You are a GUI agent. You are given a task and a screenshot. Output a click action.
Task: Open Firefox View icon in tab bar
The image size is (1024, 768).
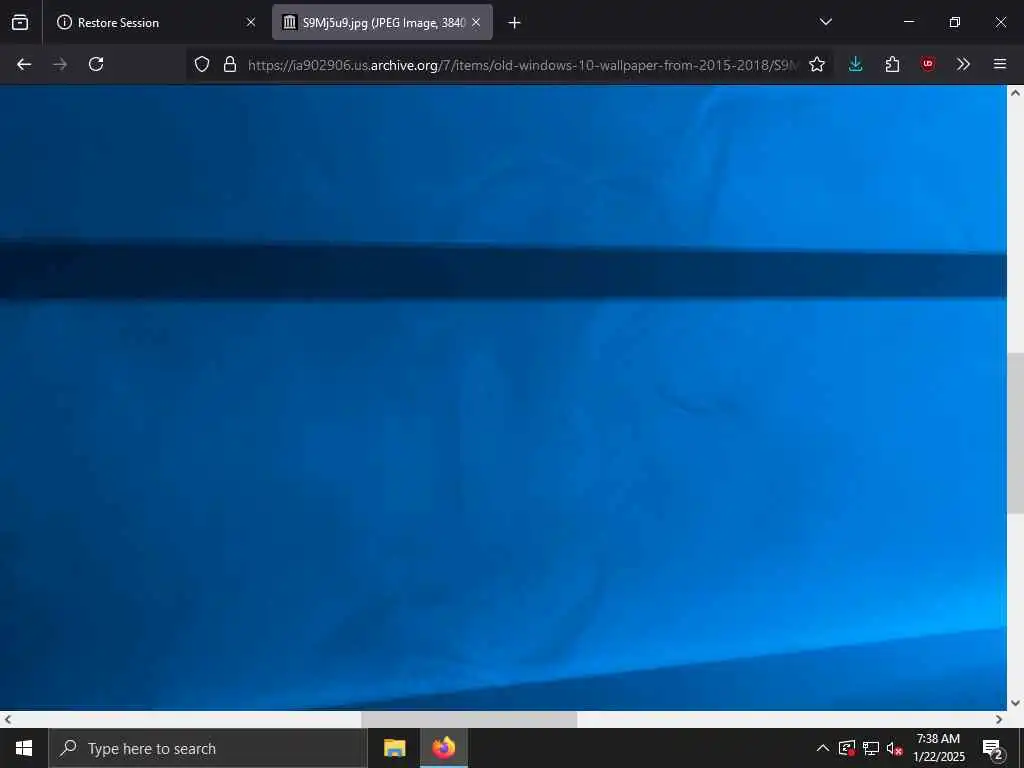pos(20,23)
